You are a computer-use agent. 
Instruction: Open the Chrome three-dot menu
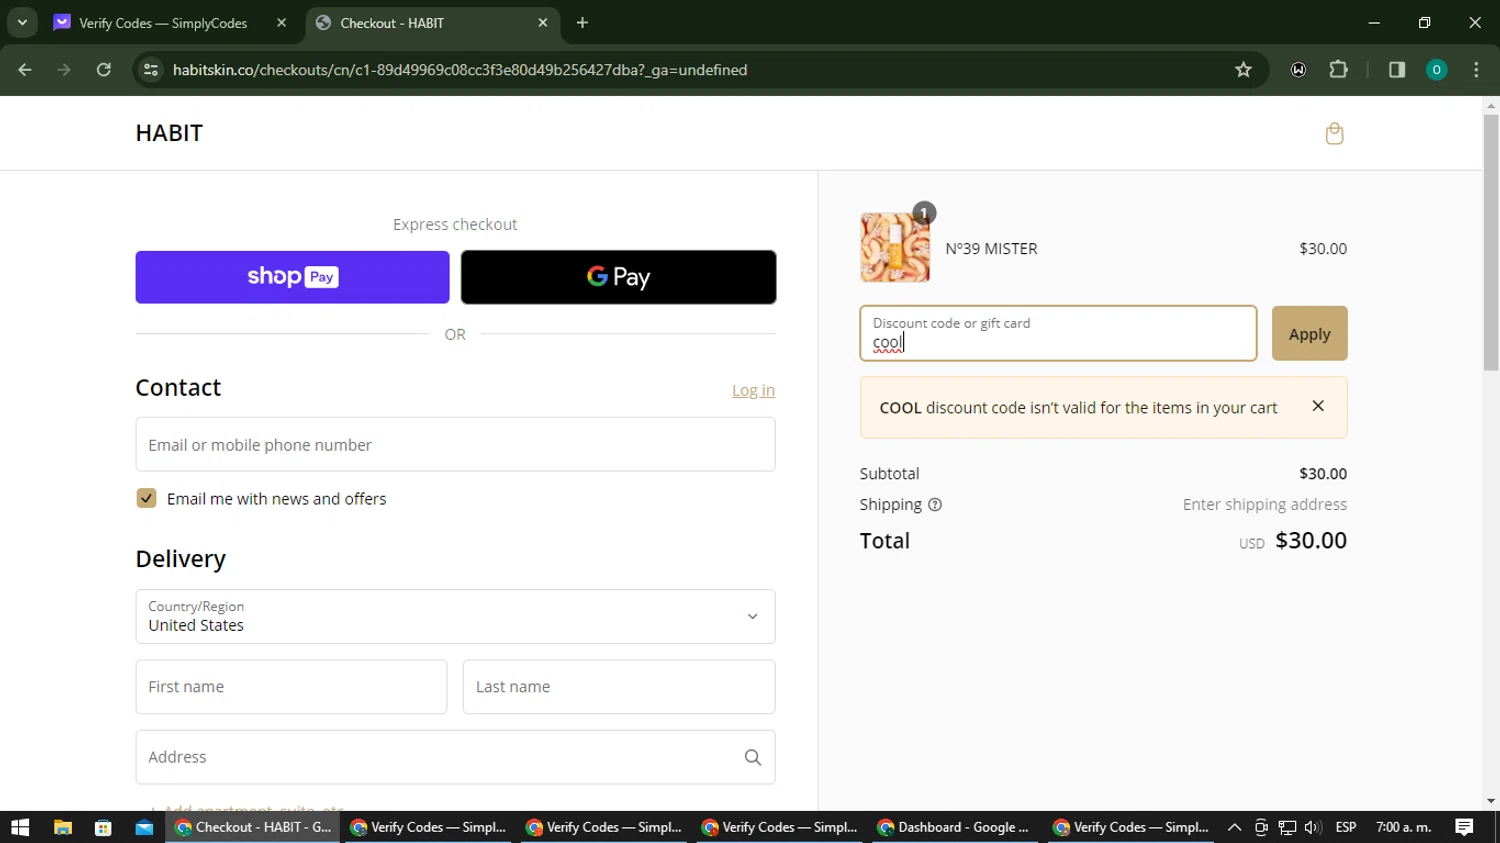pos(1476,70)
